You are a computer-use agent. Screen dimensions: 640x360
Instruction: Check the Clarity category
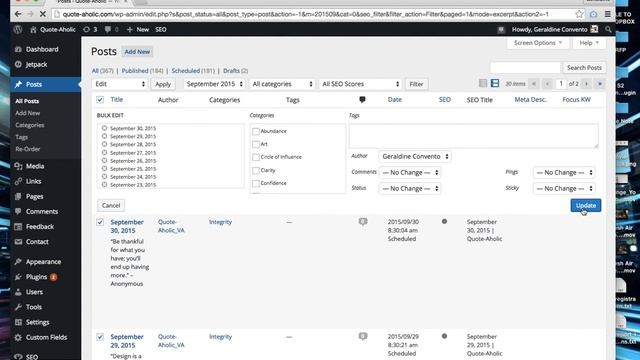(x=256, y=170)
